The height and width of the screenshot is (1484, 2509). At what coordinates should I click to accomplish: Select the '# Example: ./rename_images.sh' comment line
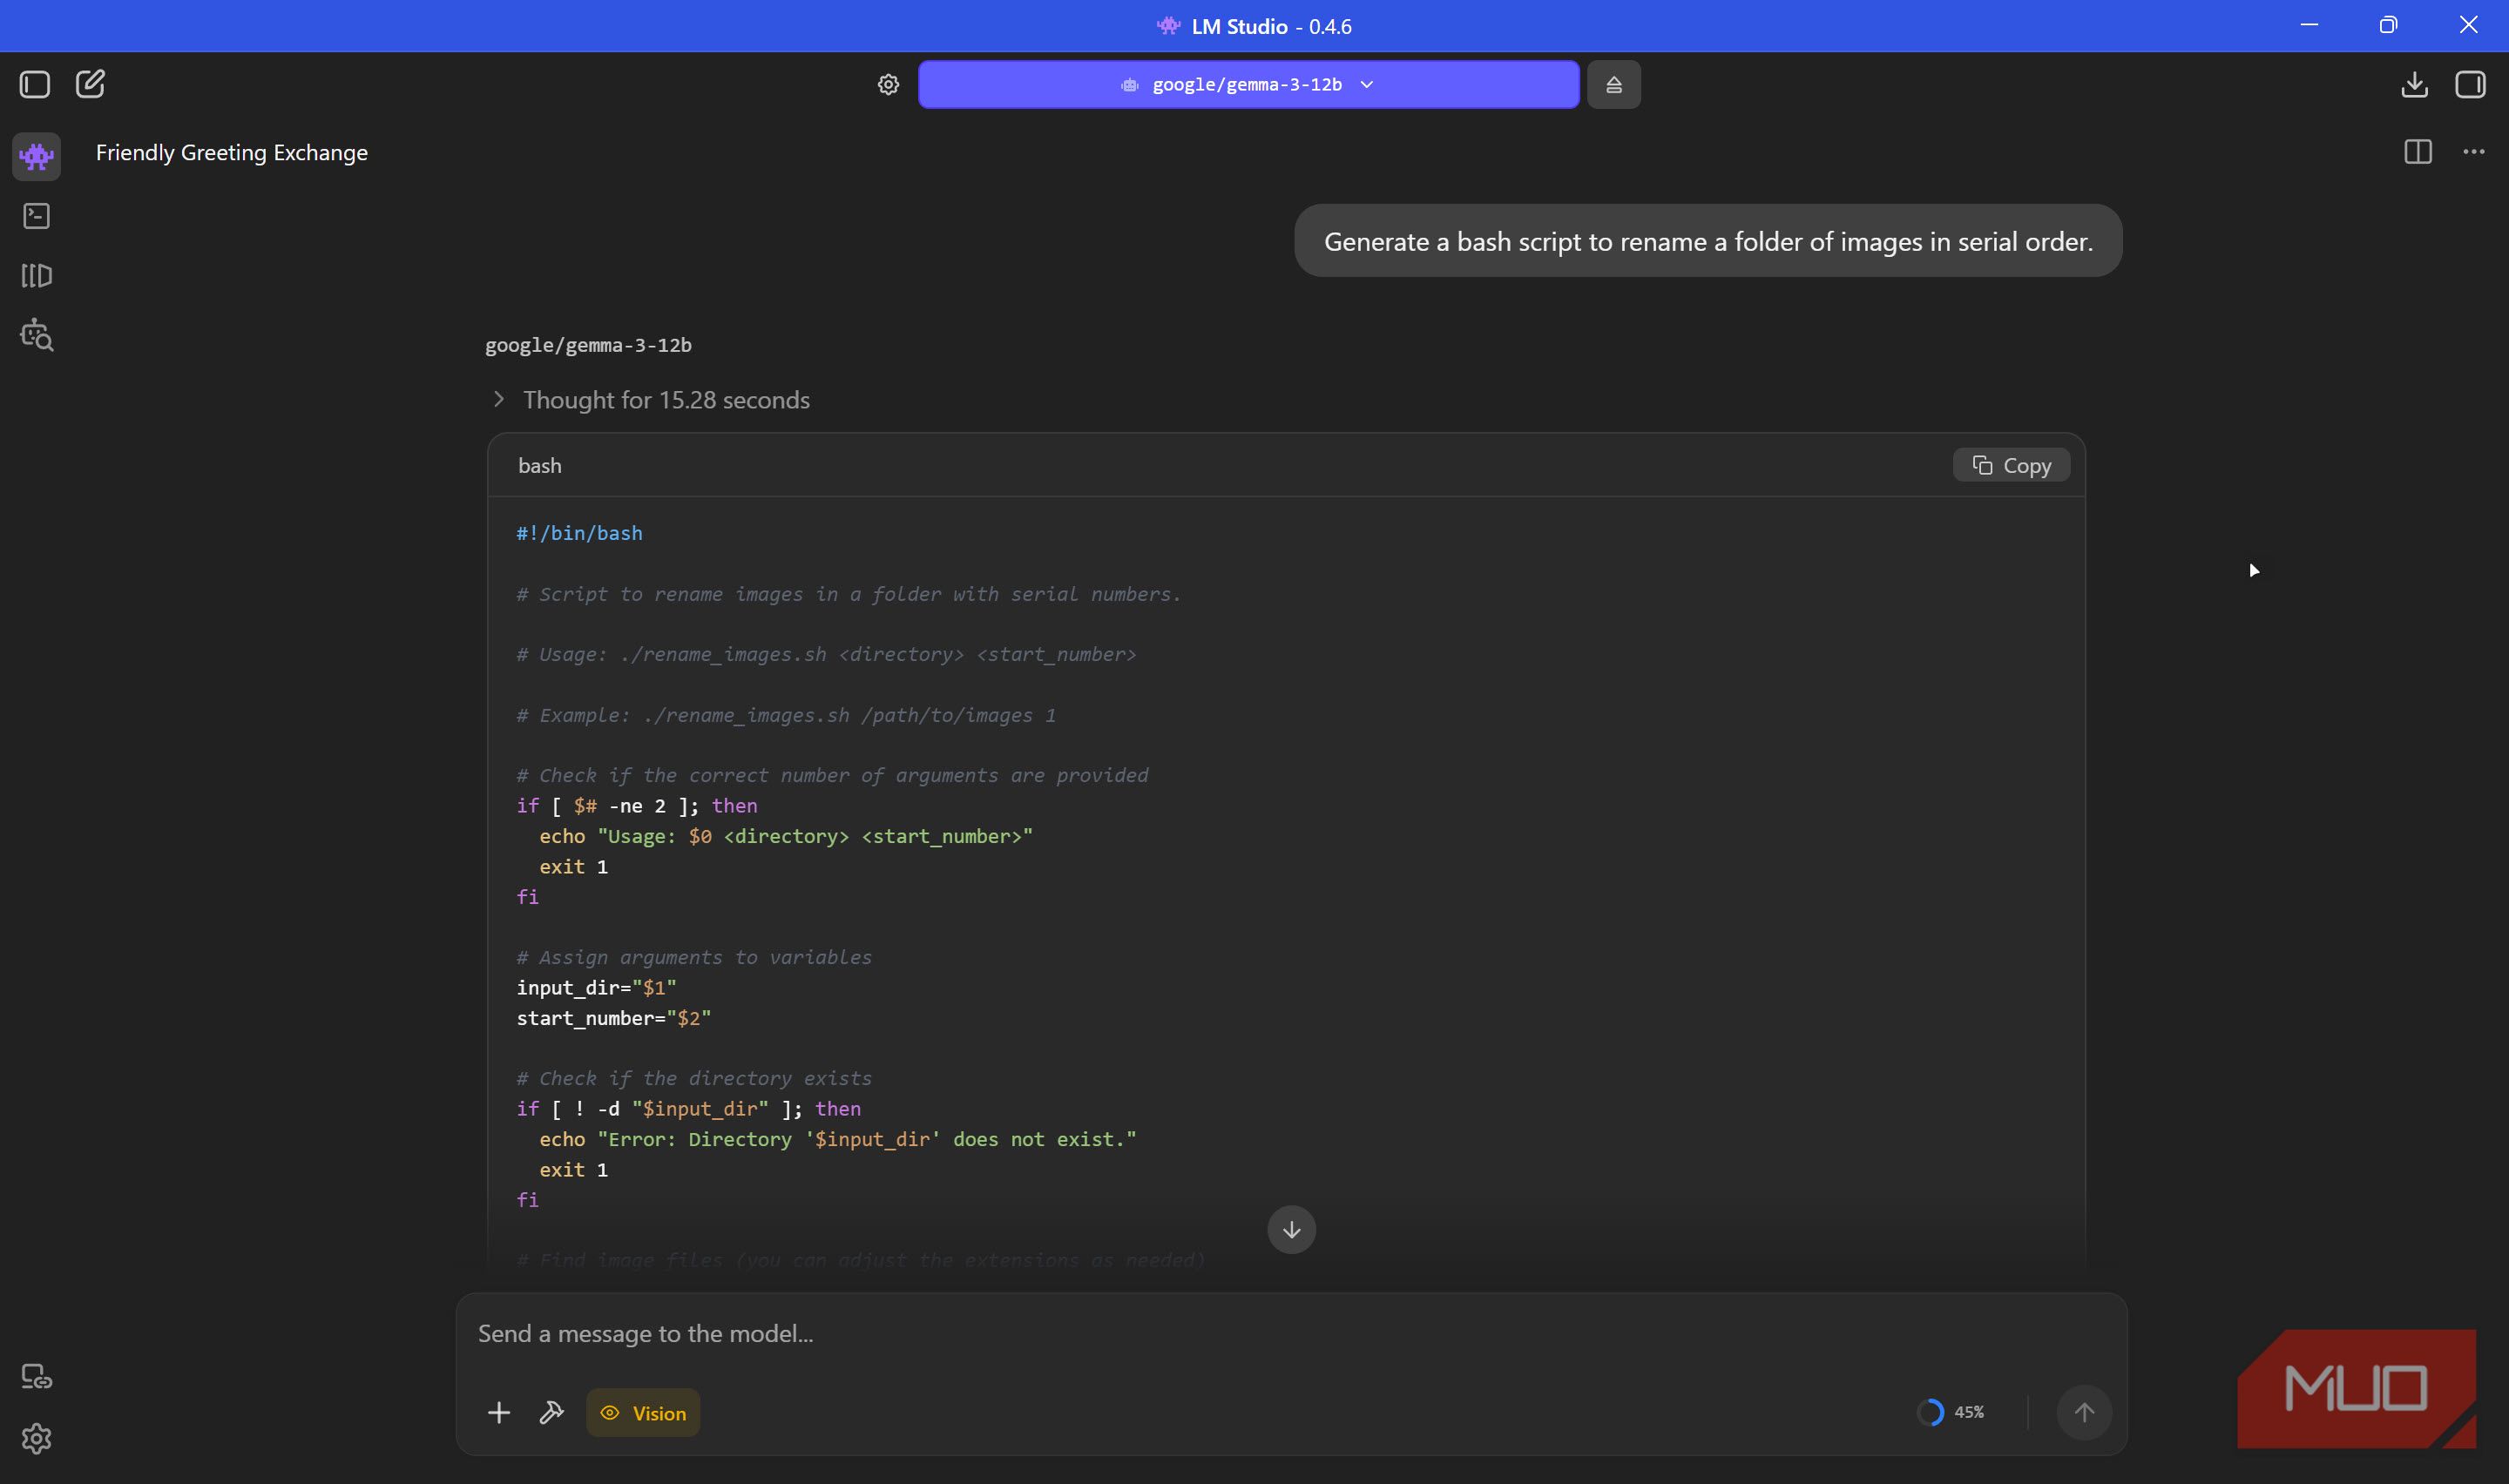786,716
